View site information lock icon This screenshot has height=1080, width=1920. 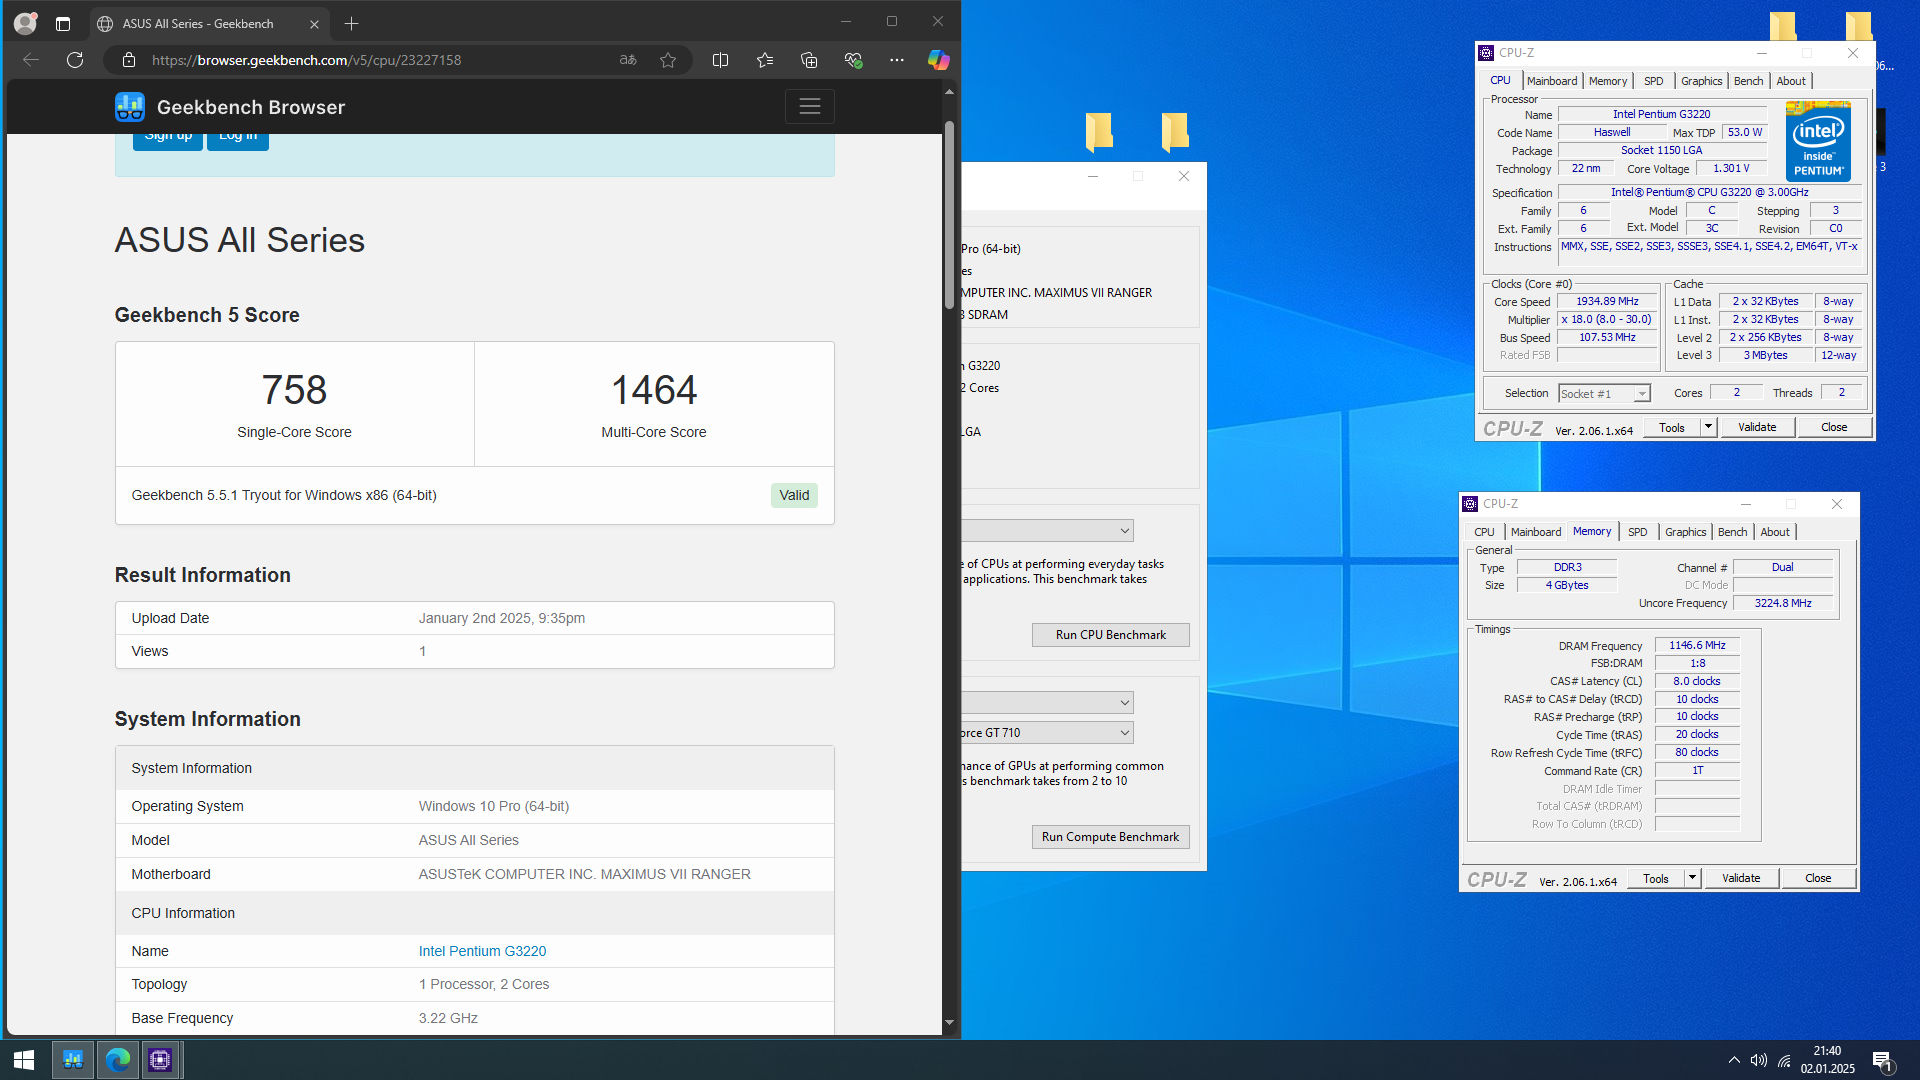(129, 60)
